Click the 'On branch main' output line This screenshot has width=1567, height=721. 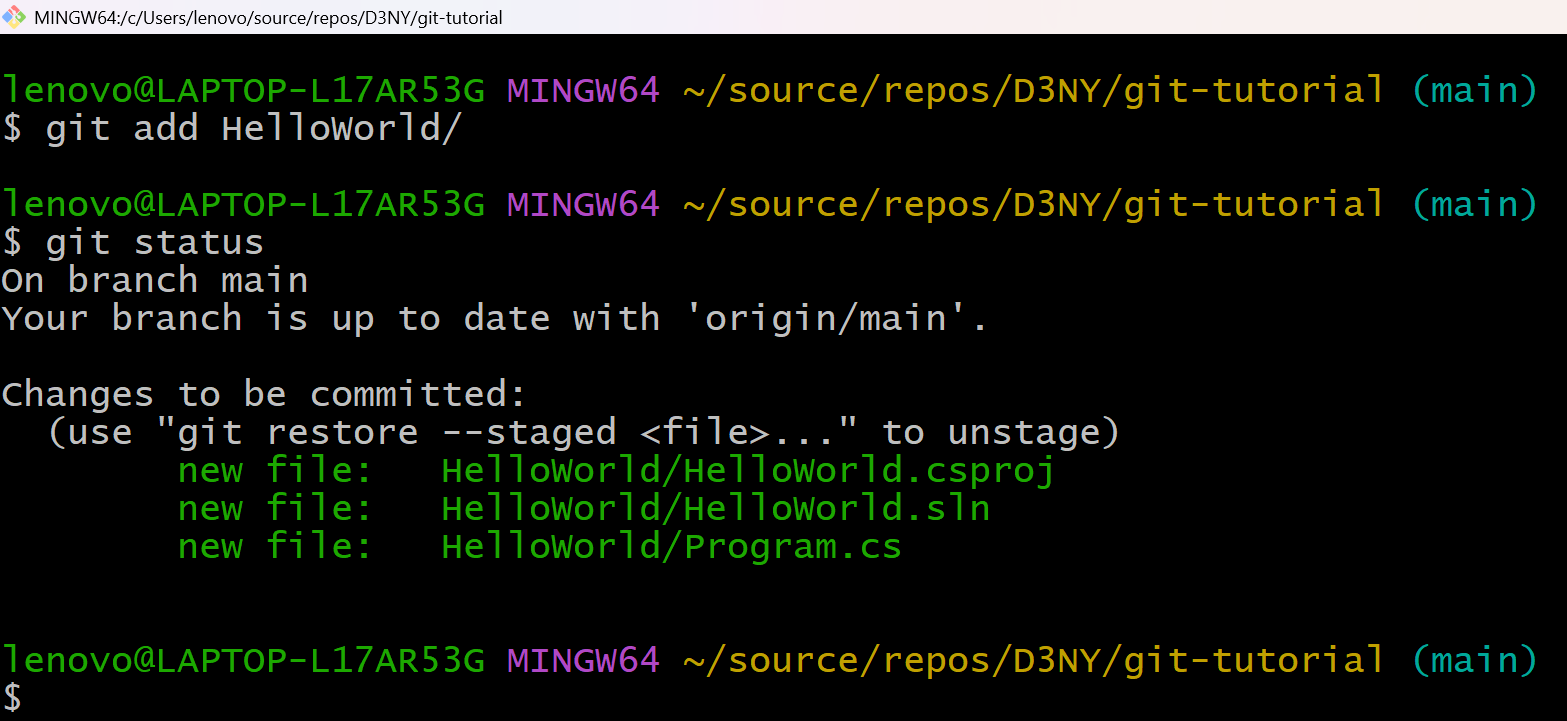point(155,281)
